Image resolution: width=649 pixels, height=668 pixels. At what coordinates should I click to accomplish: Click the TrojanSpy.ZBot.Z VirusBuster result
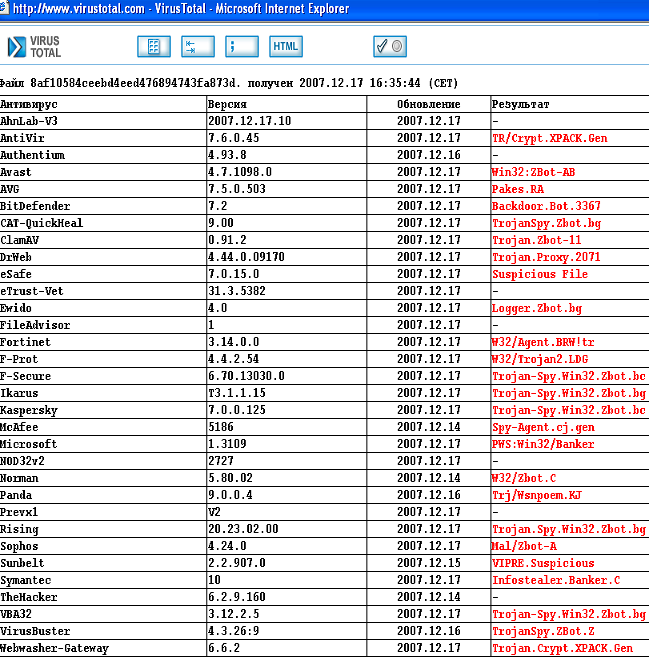coord(543,631)
